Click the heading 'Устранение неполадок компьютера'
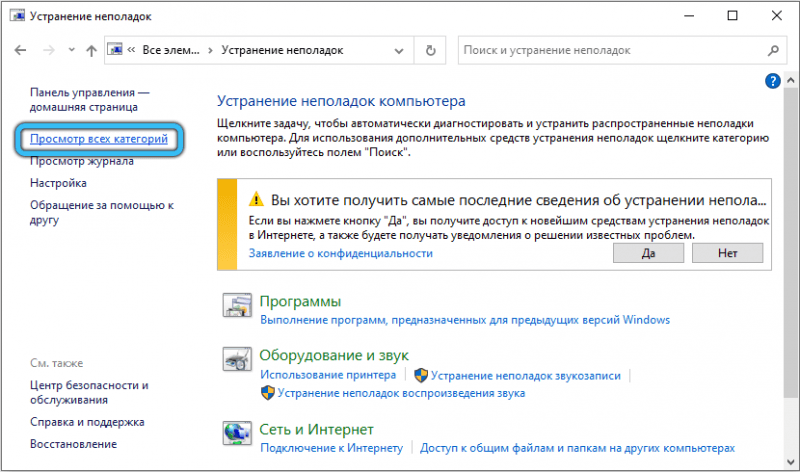The image size is (800, 472). click(341, 101)
